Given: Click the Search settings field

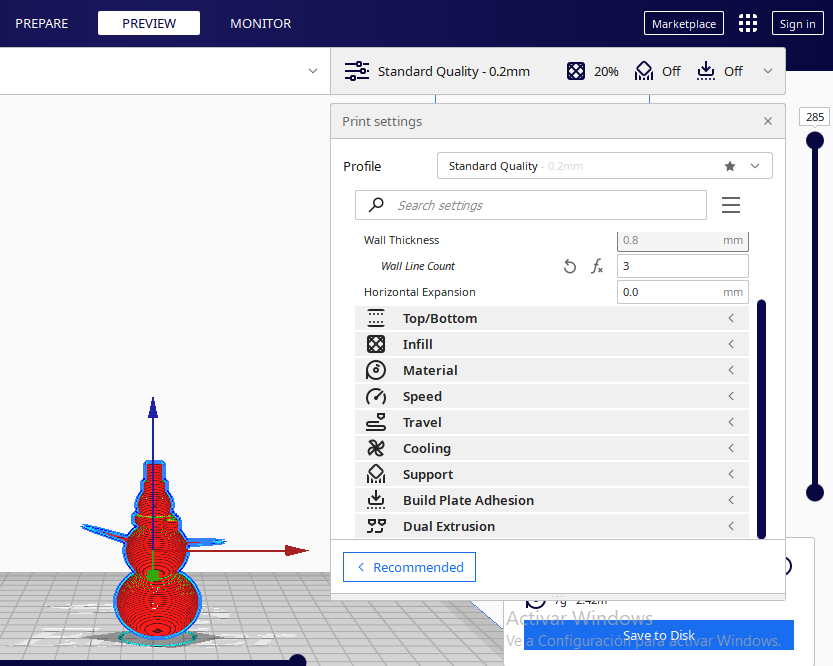Looking at the screenshot, I should [x=531, y=205].
